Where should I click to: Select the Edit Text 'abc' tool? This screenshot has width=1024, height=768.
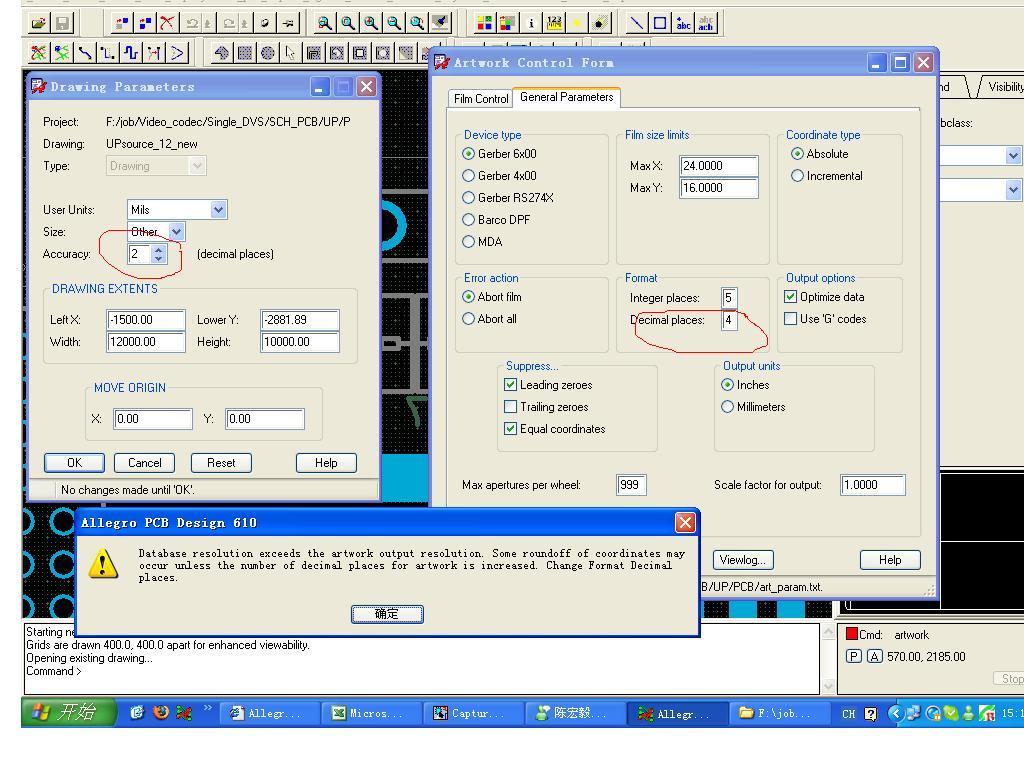(706, 24)
